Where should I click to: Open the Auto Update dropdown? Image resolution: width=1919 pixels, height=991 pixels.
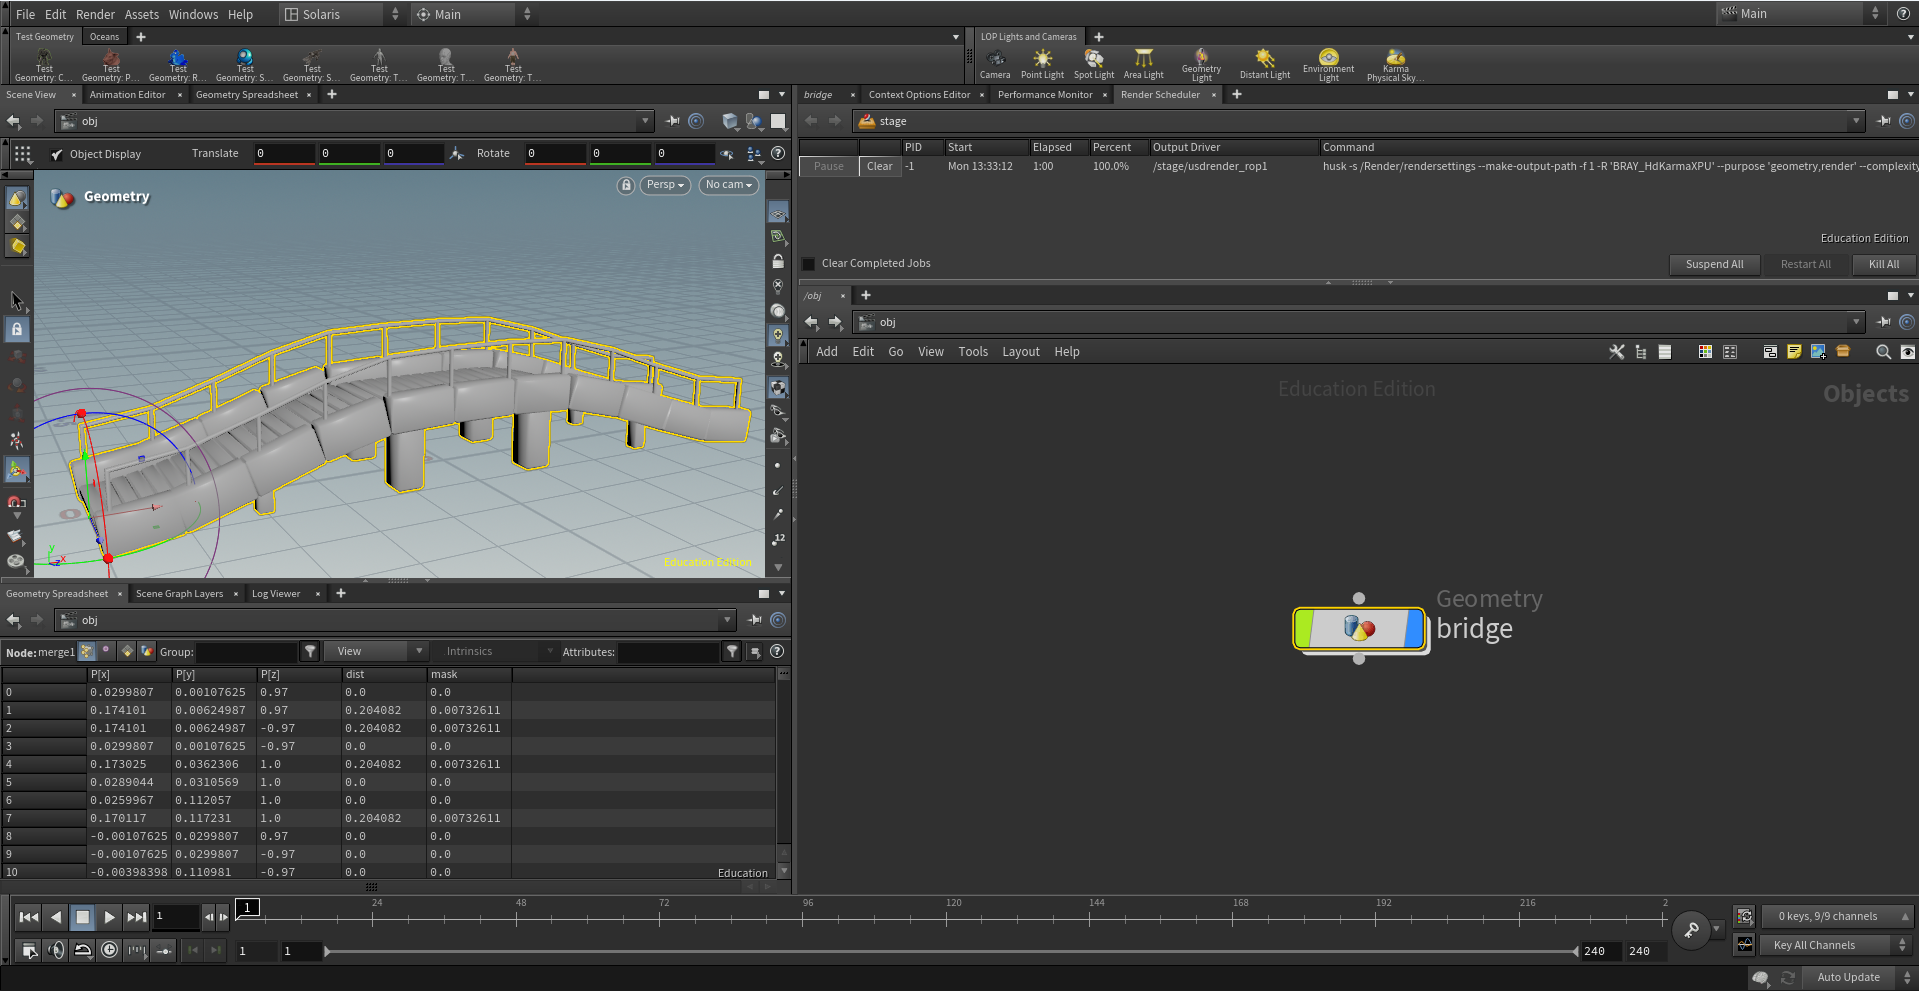1857,977
